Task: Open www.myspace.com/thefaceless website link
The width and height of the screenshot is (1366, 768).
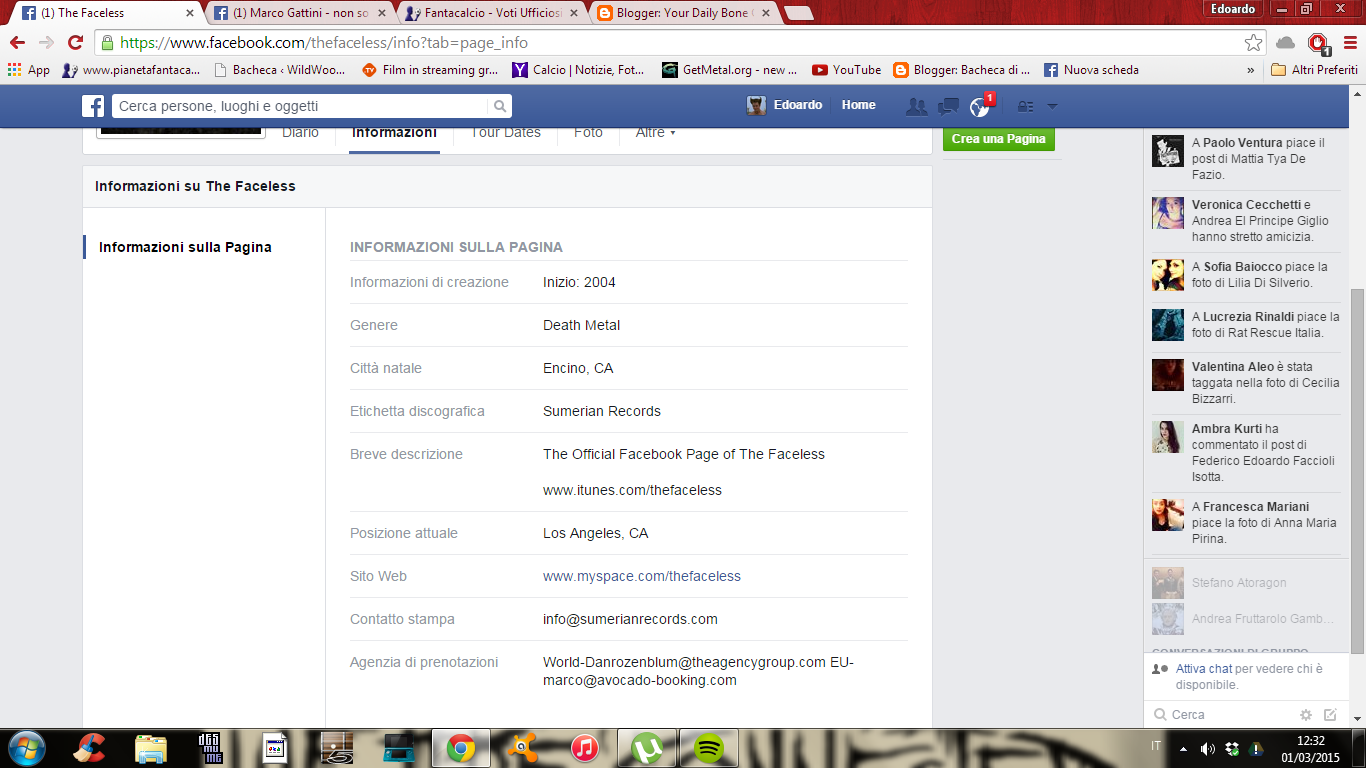Action: (x=642, y=576)
